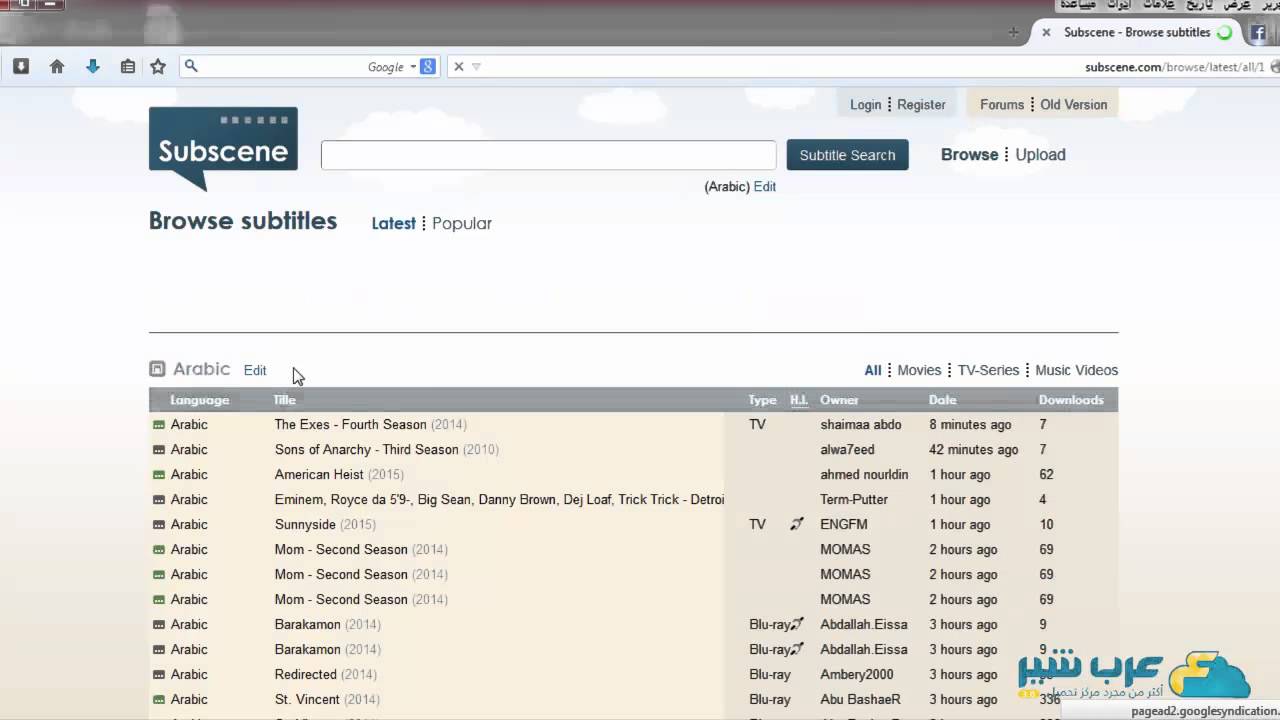
Task: View owner shaimaa abdo's profile
Action: [x=861, y=425]
